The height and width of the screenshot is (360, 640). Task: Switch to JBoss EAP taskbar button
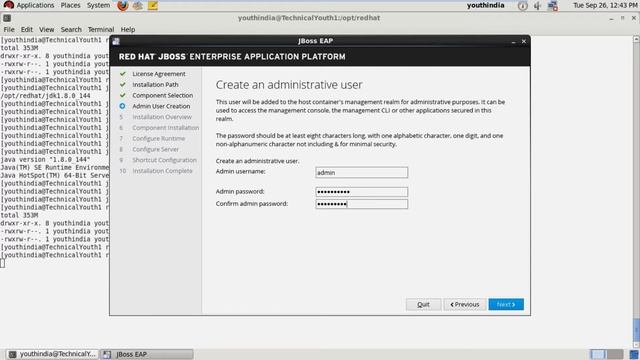[147, 354]
